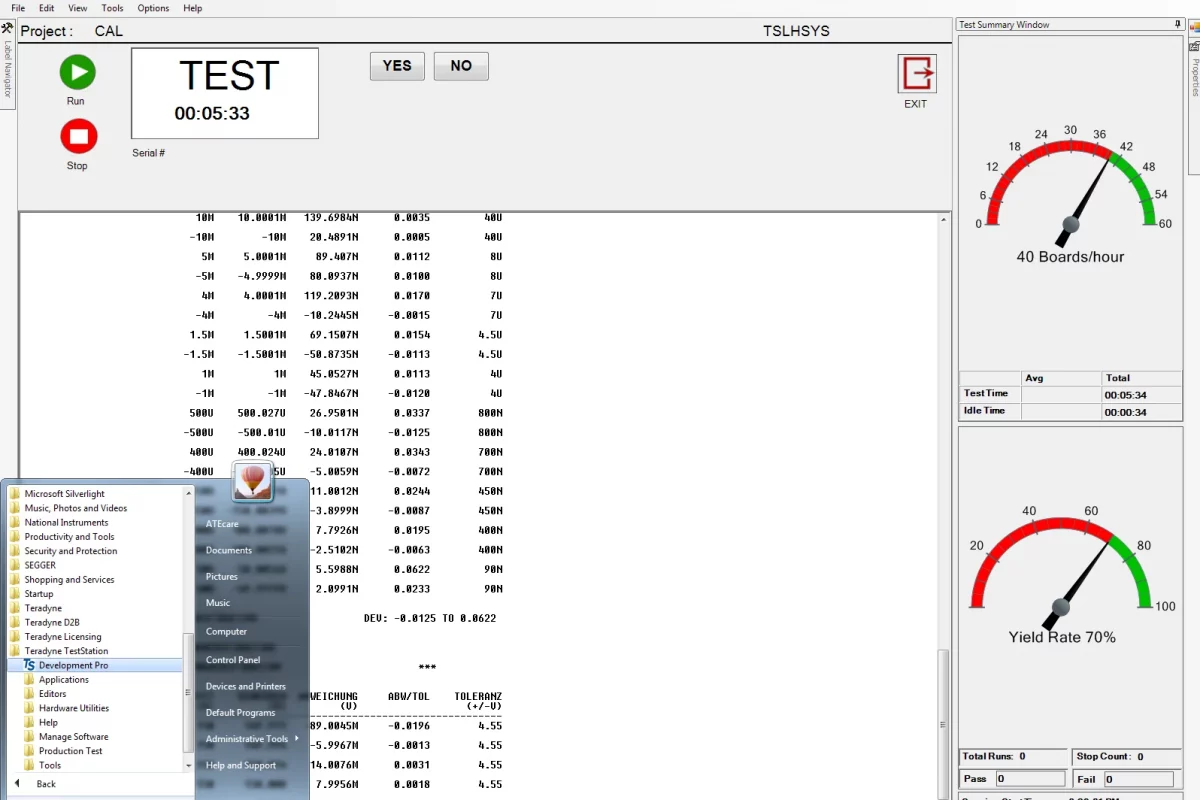Expand the Production Test folder
Image resolution: width=1200 pixels, height=800 pixels.
70,751
